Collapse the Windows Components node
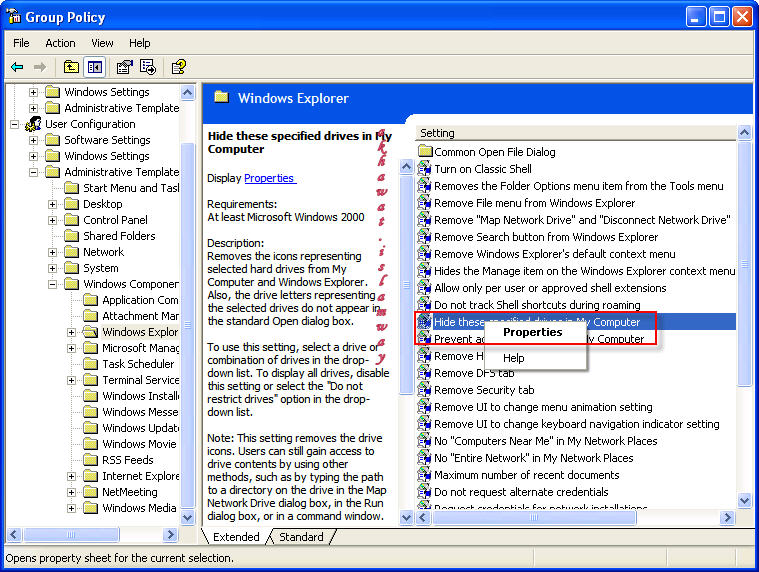 52,284
